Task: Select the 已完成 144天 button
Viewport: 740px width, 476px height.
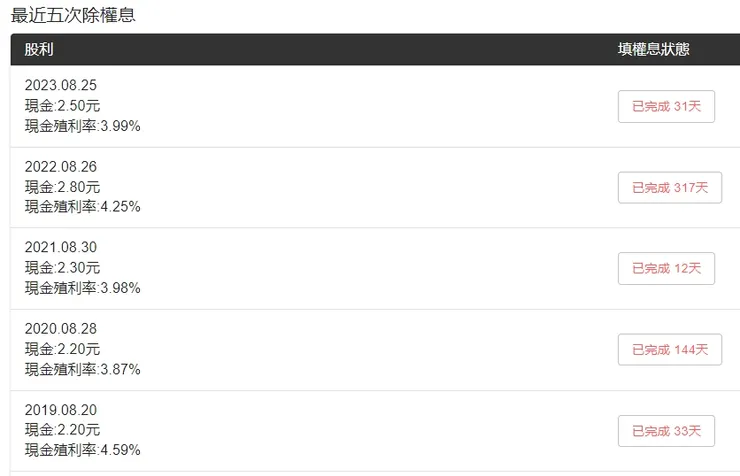Action: tap(669, 349)
